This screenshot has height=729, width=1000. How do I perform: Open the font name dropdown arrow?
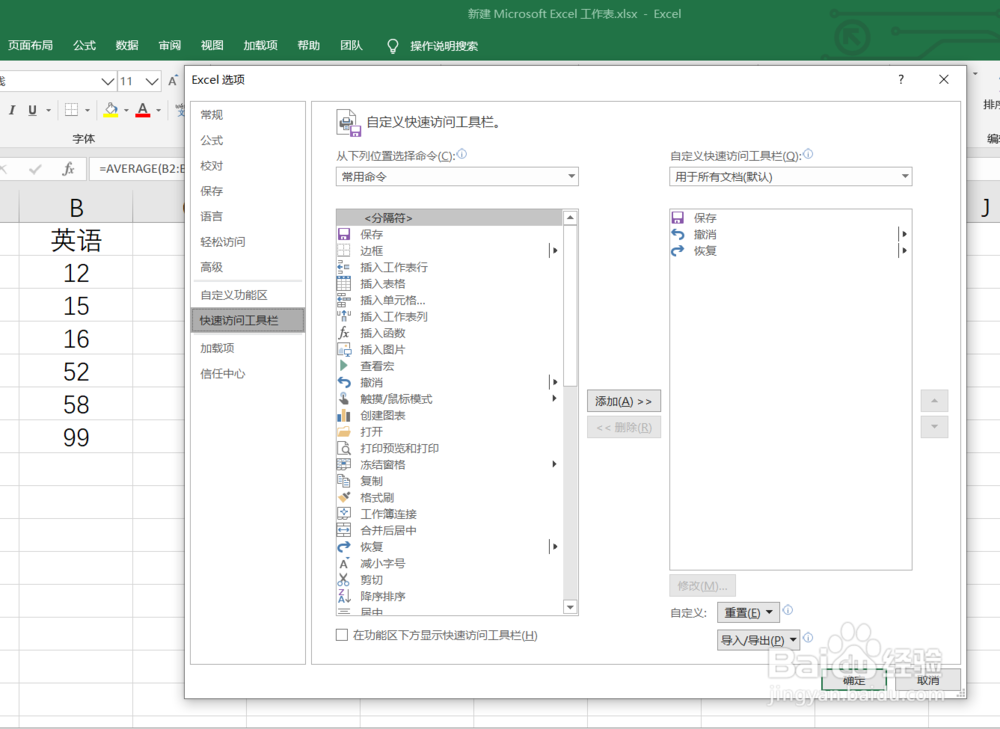[x=108, y=81]
